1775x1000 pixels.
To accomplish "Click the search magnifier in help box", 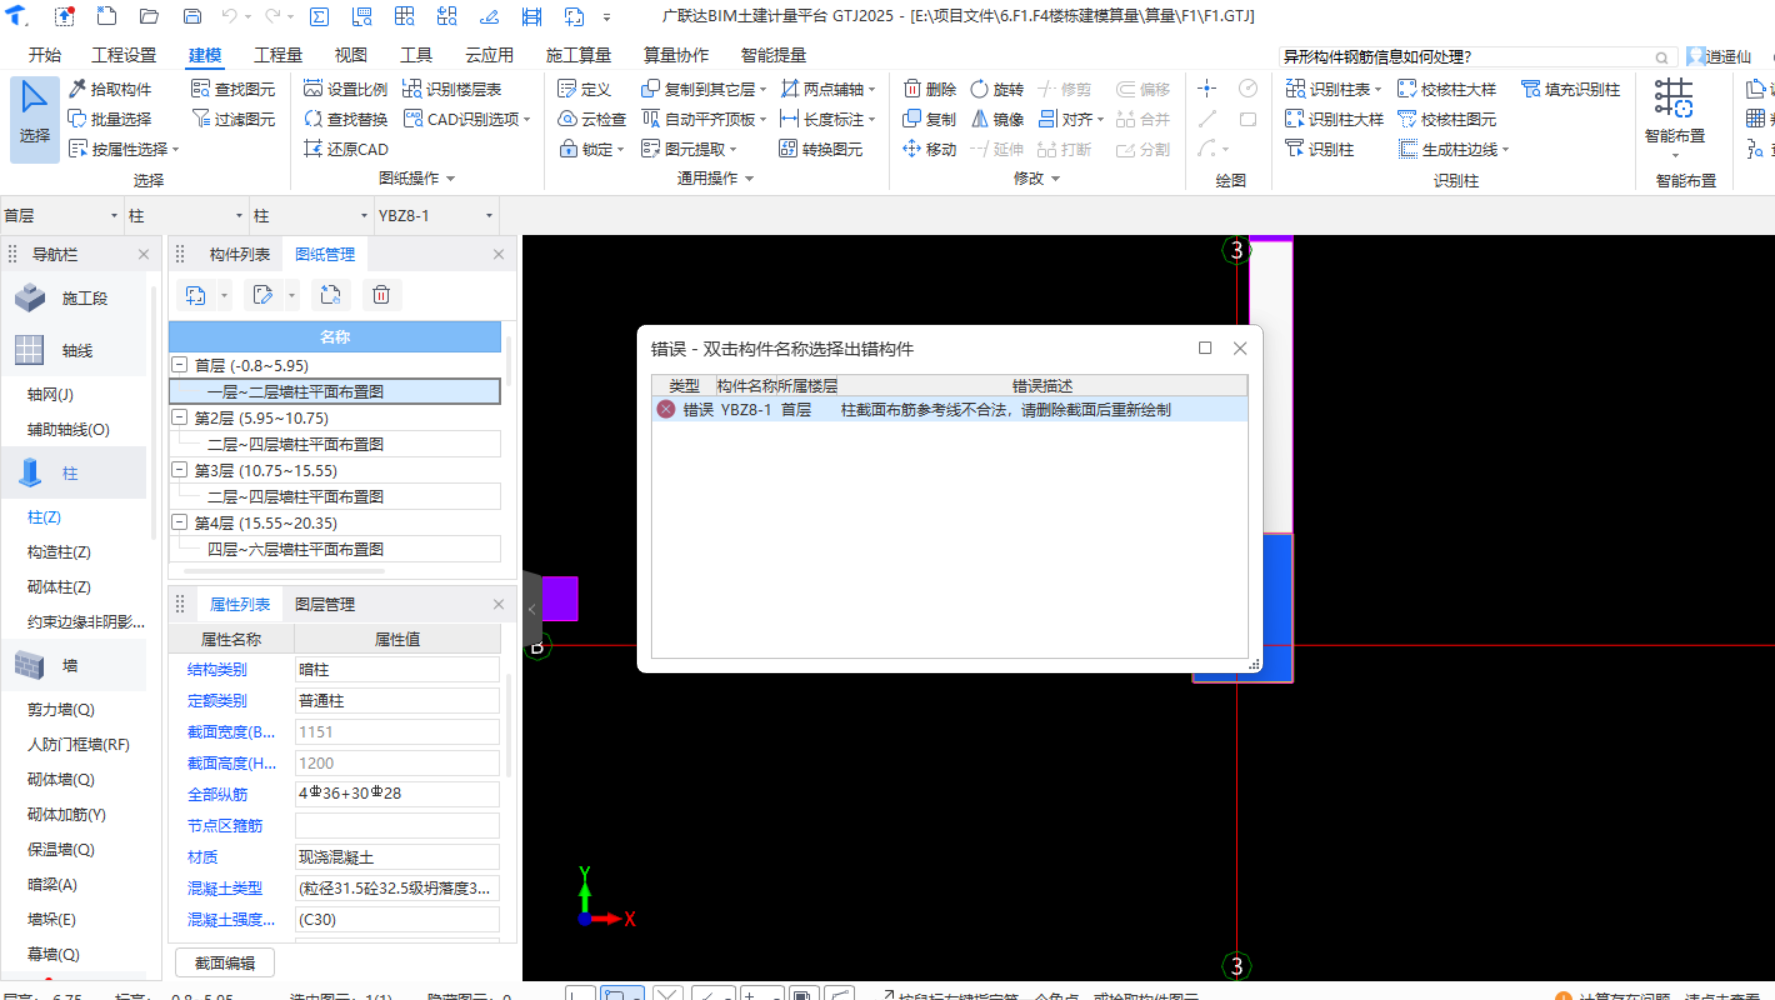I will click(x=1661, y=57).
